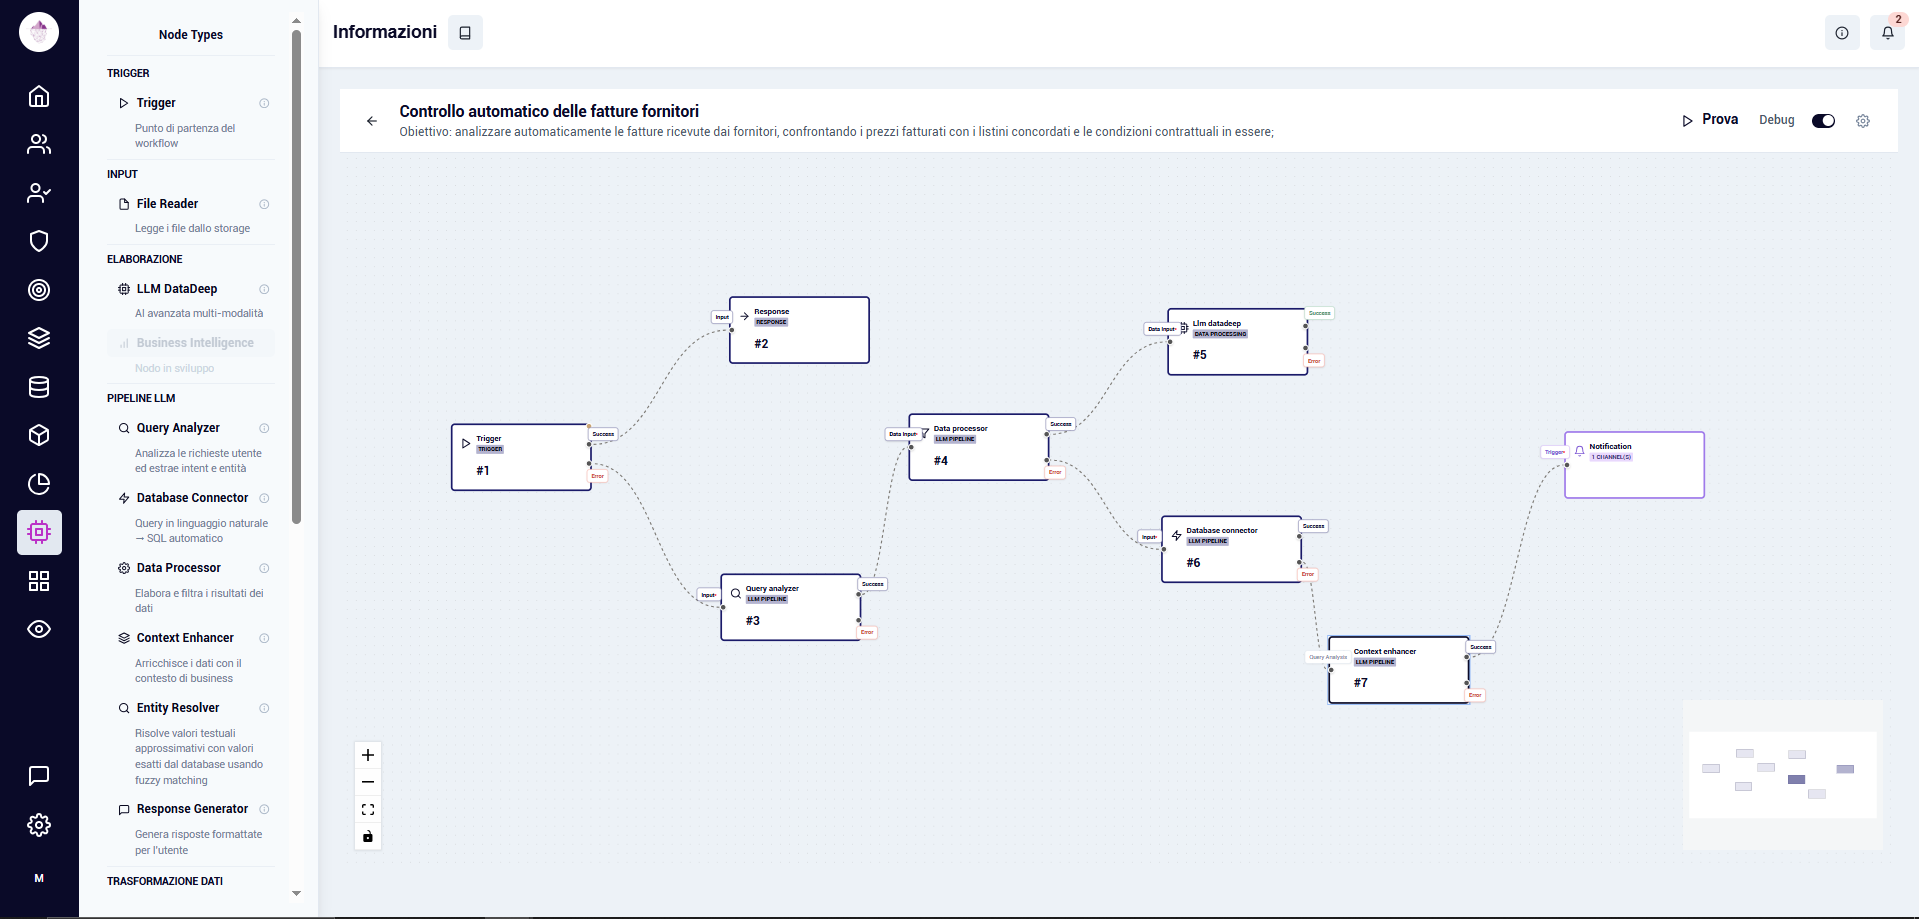The height and width of the screenshot is (919, 1919).
Task: Open the home icon in the sidebar
Action: click(x=38, y=96)
